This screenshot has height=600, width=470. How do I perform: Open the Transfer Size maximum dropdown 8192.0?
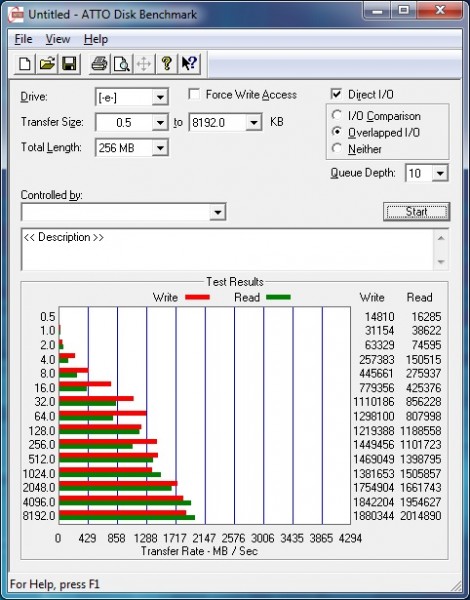(254, 123)
